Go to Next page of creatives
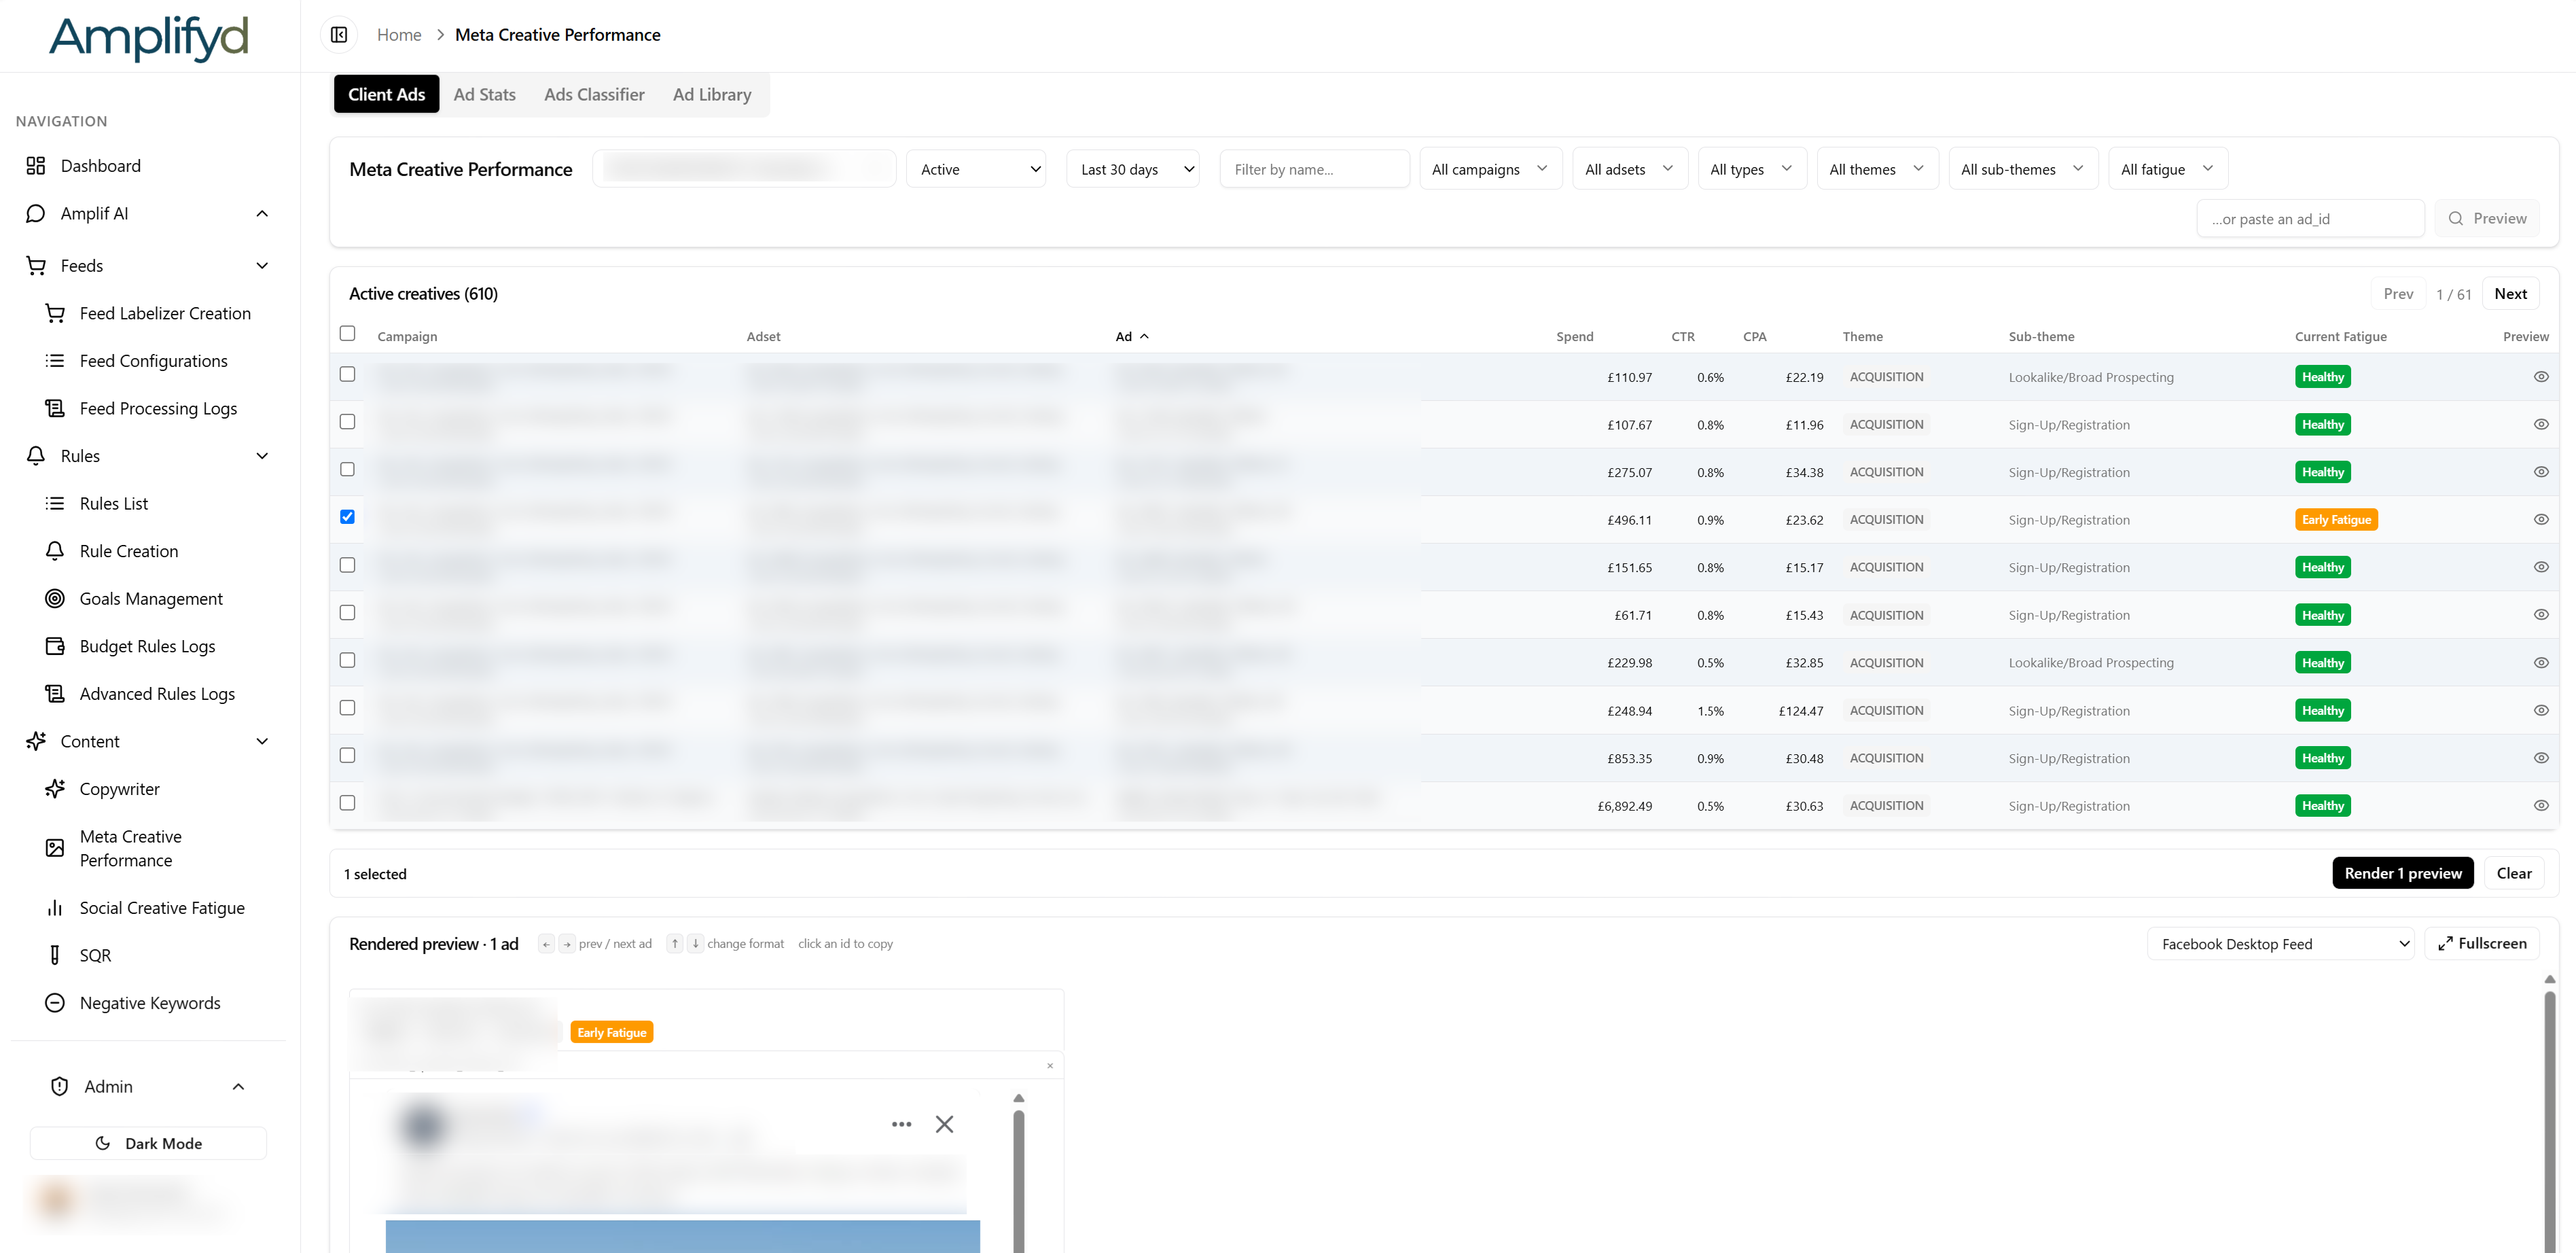2576x1253 pixels. pos(2510,294)
